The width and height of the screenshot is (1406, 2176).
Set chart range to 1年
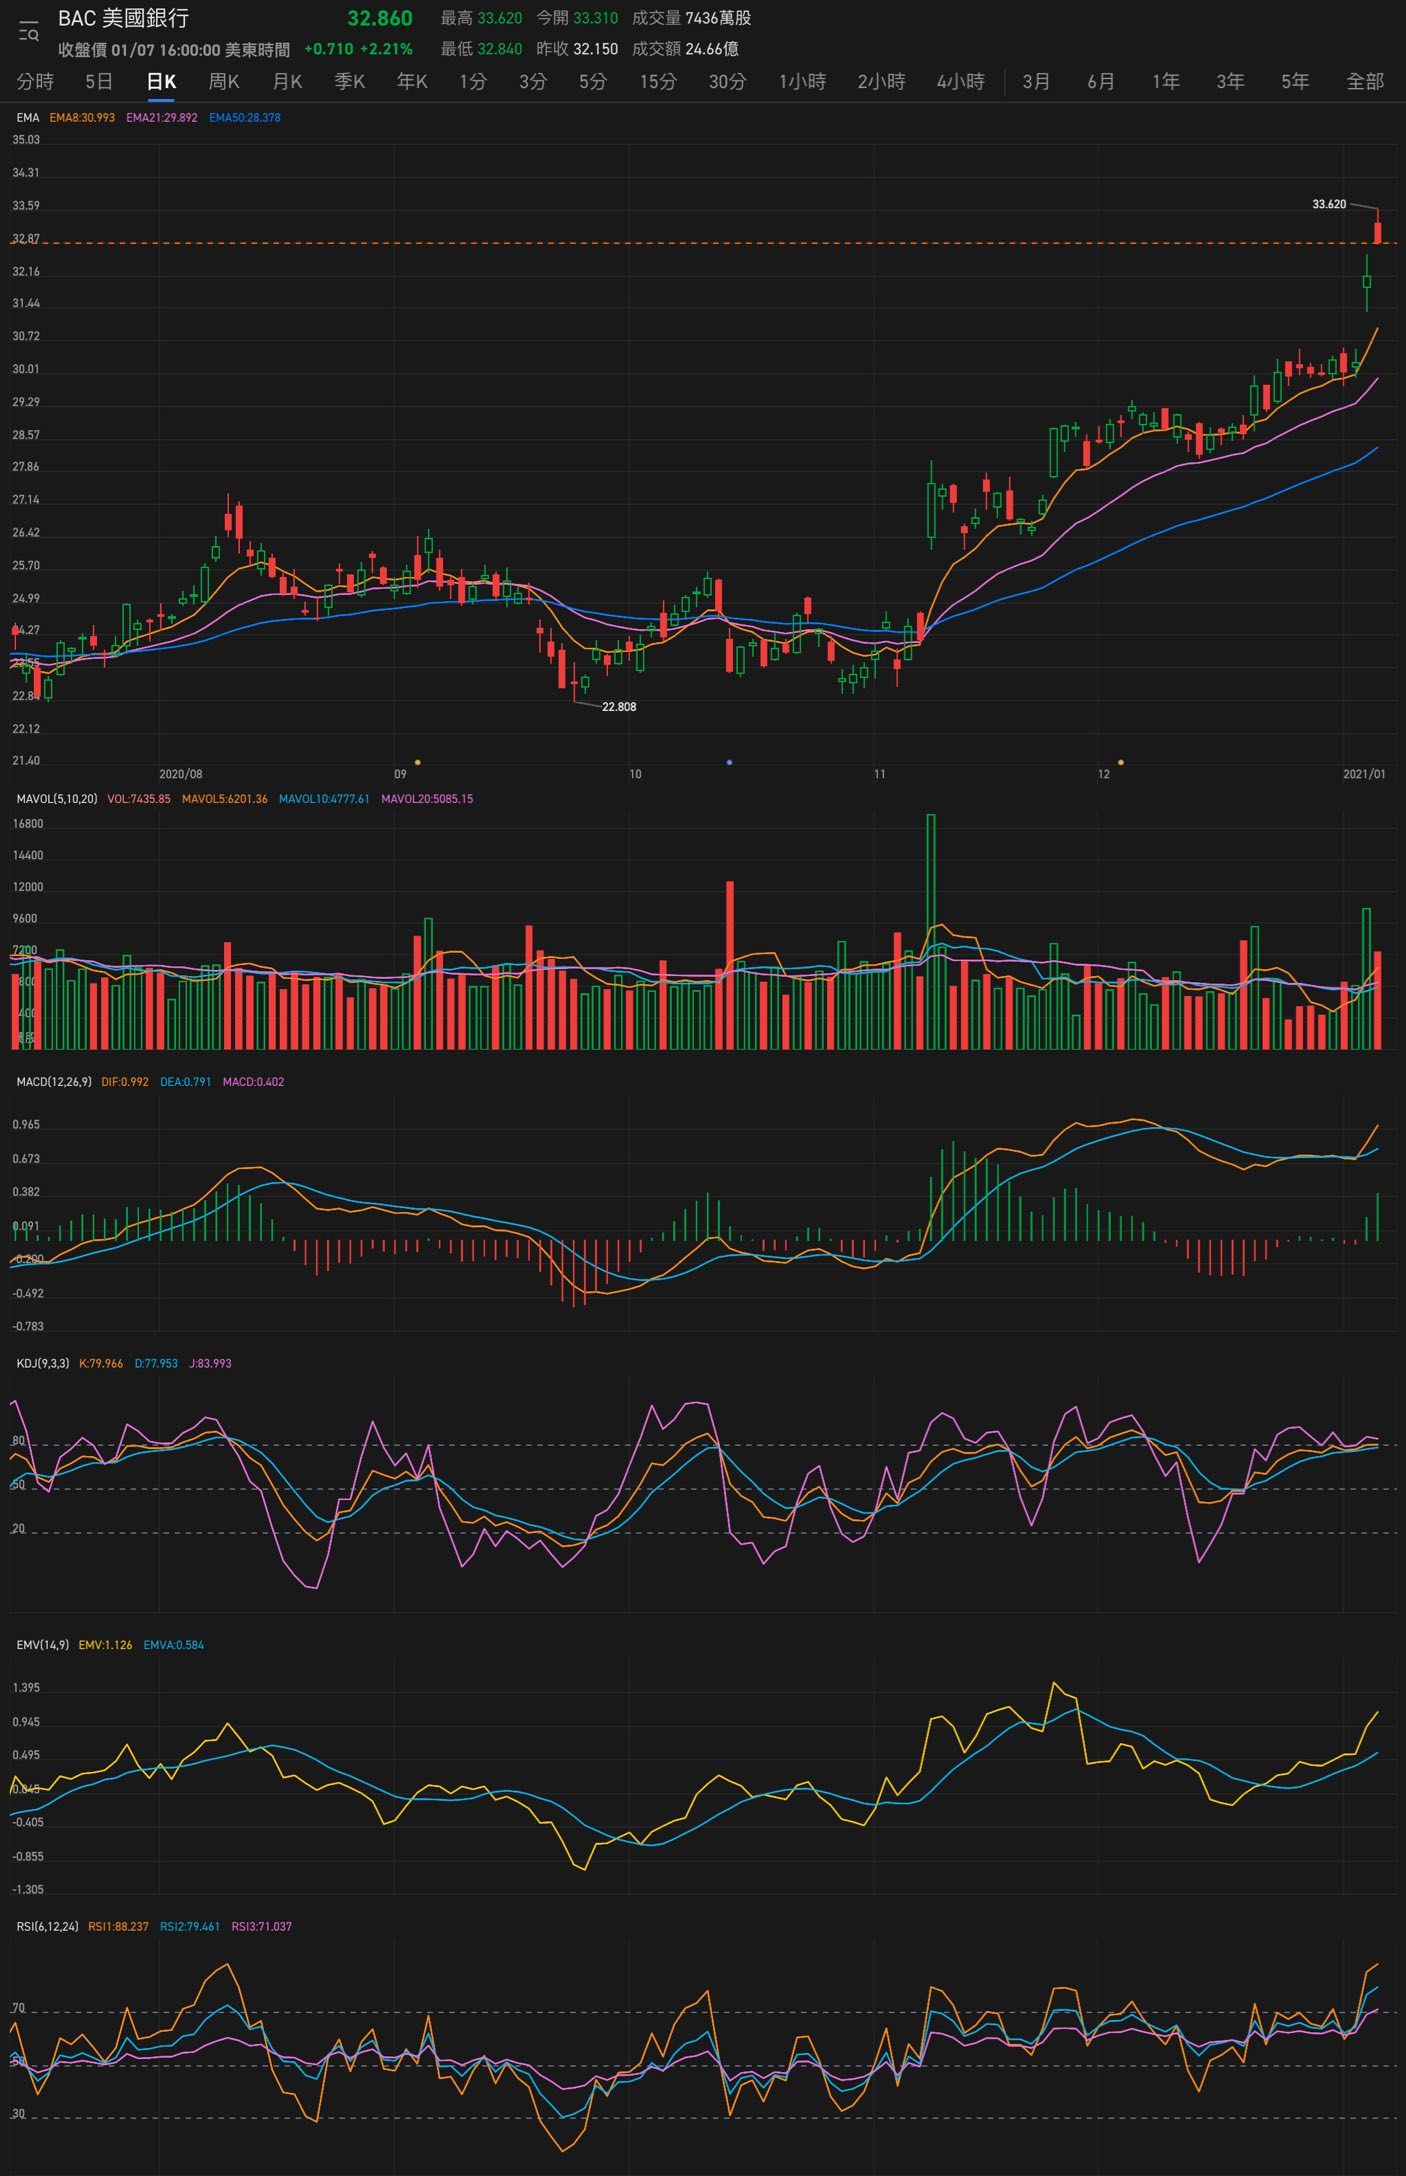pyautogui.click(x=1166, y=81)
